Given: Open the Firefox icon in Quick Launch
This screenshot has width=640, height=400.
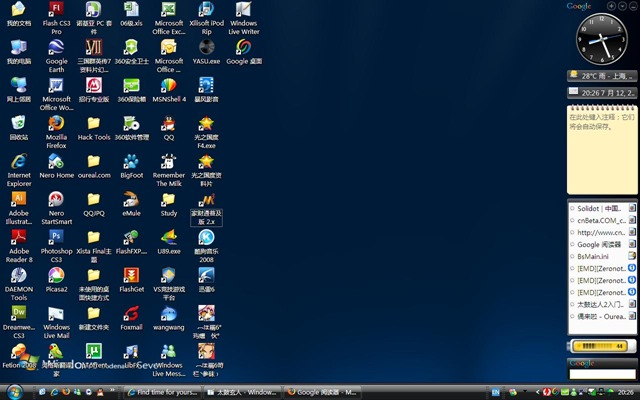Looking at the screenshot, I should click(x=66, y=392).
